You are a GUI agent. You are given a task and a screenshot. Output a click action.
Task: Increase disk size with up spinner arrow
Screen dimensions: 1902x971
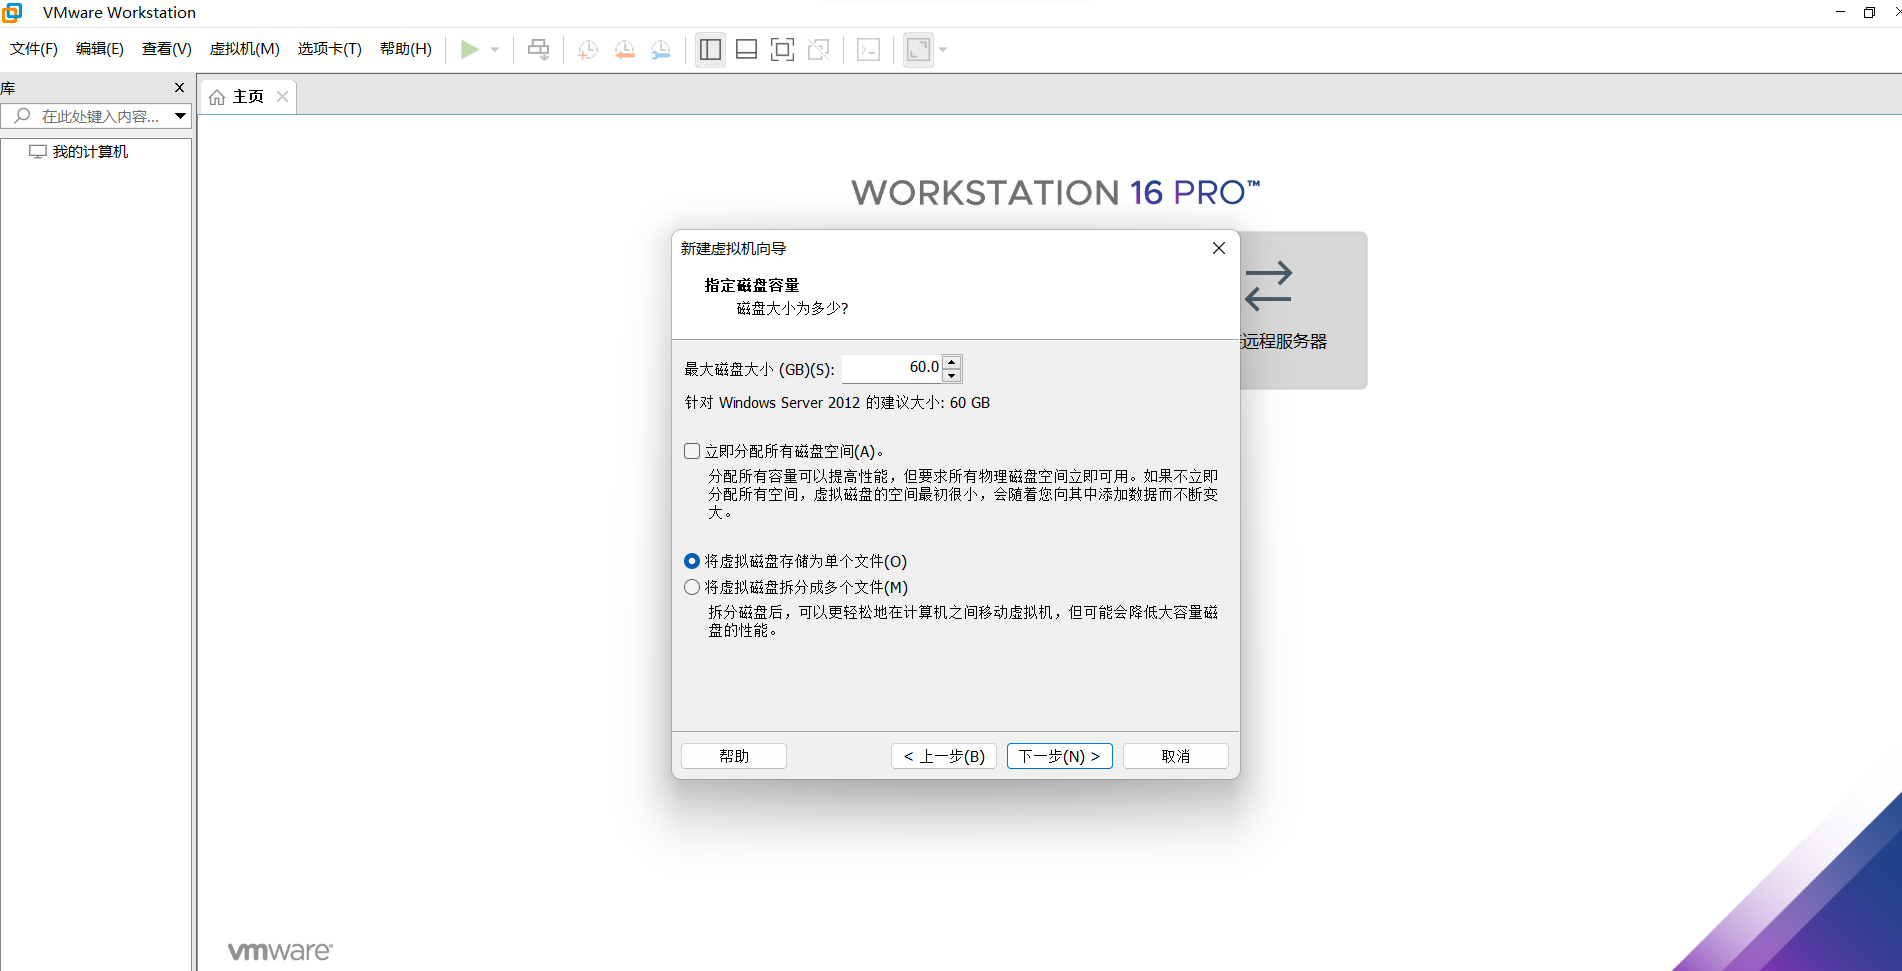coord(952,362)
